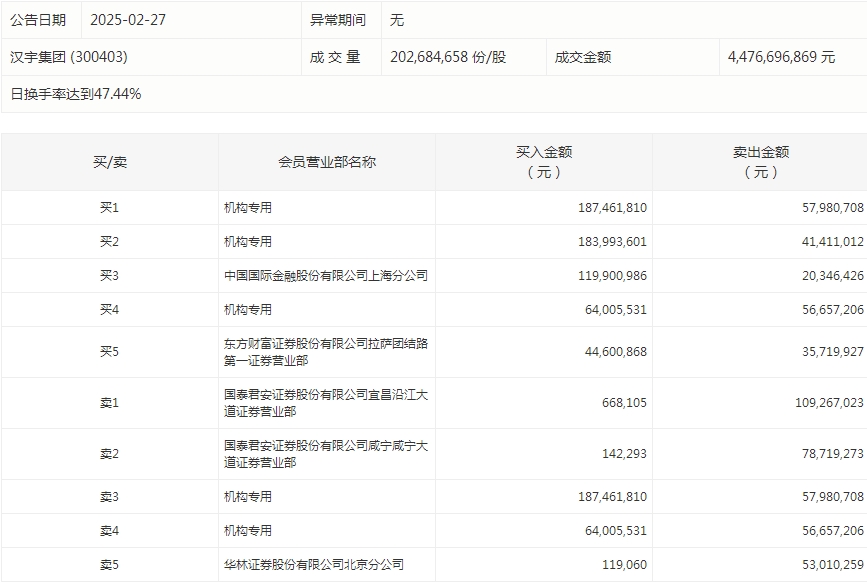Select buy amount 119,060
This screenshot has height=582, width=867.
click(x=624, y=565)
